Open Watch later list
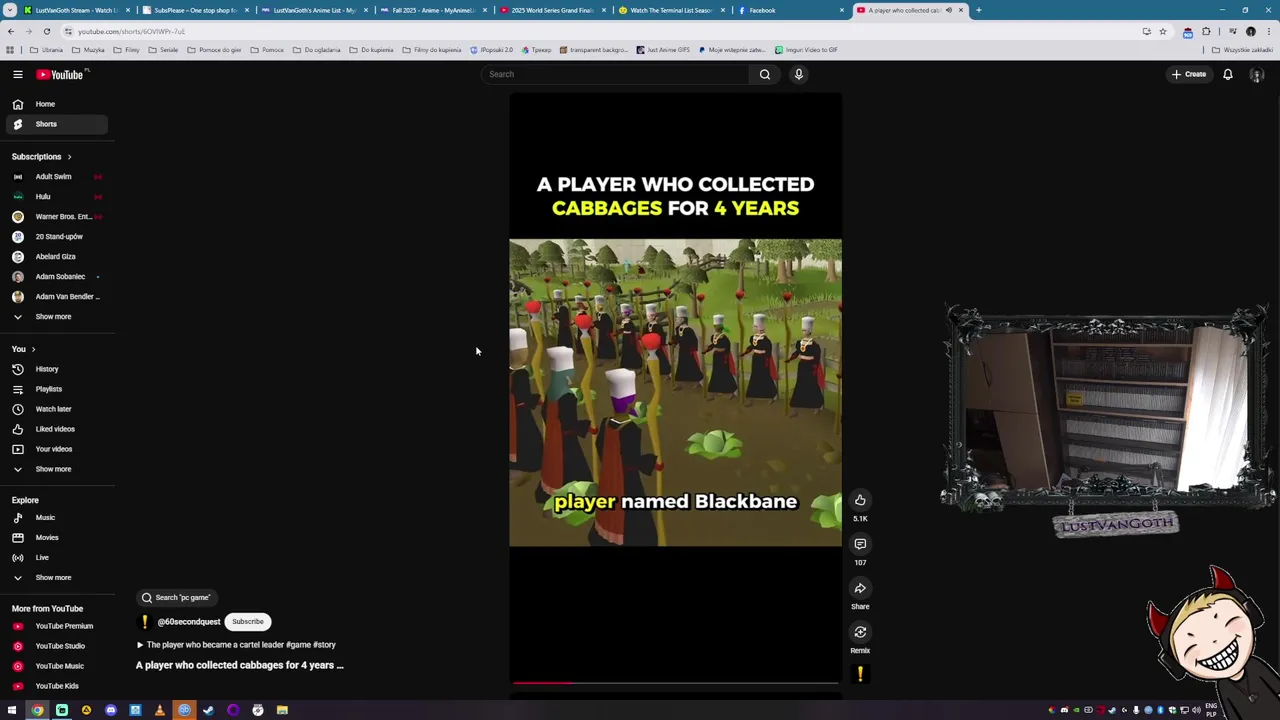 tap(56, 409)
